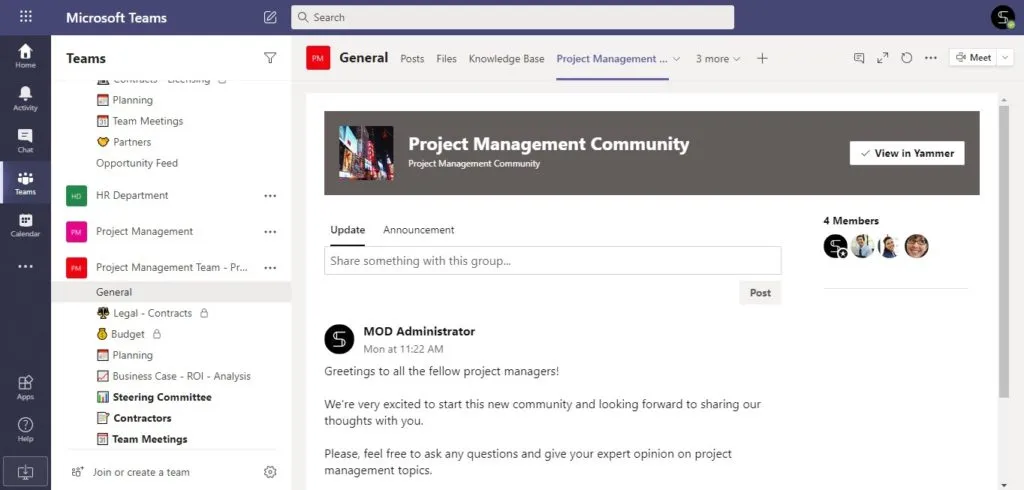Open the Project Management team
Image resolution: width=1024 pixels, height=490 pixels.
pyautogui.click(x=144, y=231)
